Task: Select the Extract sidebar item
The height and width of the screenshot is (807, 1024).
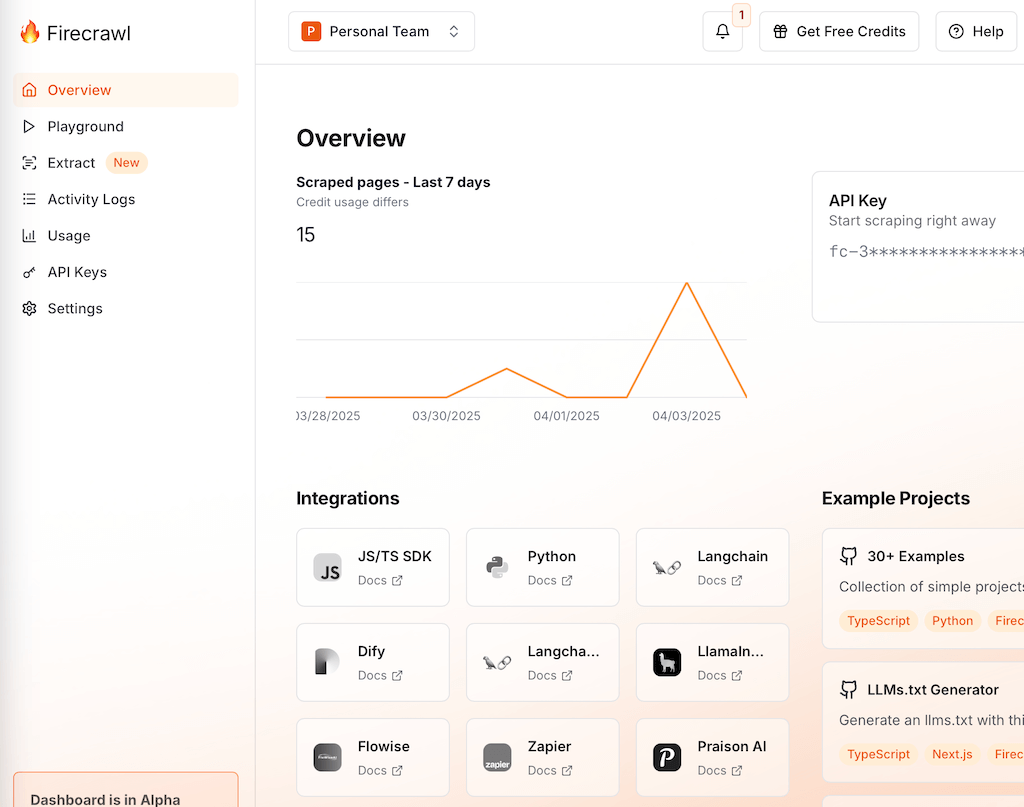Action: [x=72, y=162]
